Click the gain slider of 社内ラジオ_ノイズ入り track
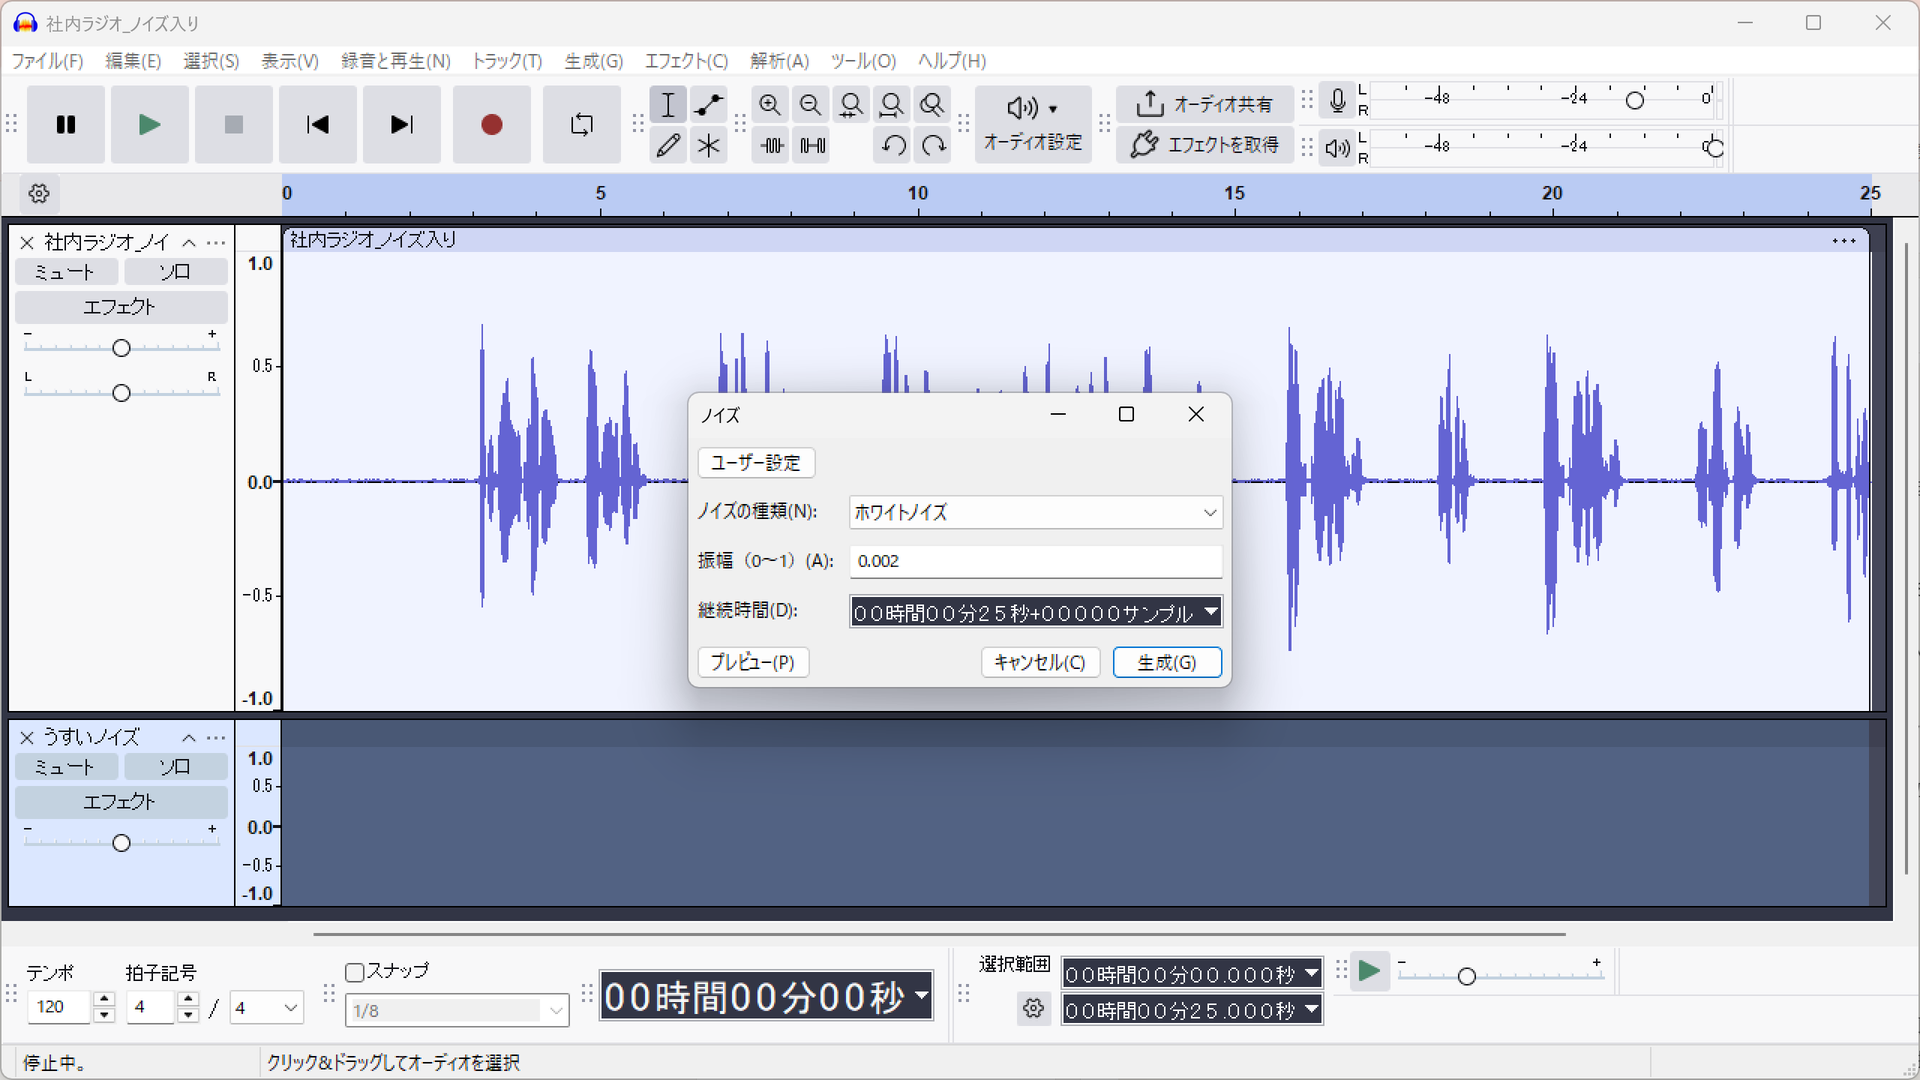The image size is (1920, 1080). [x=121, y=348]
